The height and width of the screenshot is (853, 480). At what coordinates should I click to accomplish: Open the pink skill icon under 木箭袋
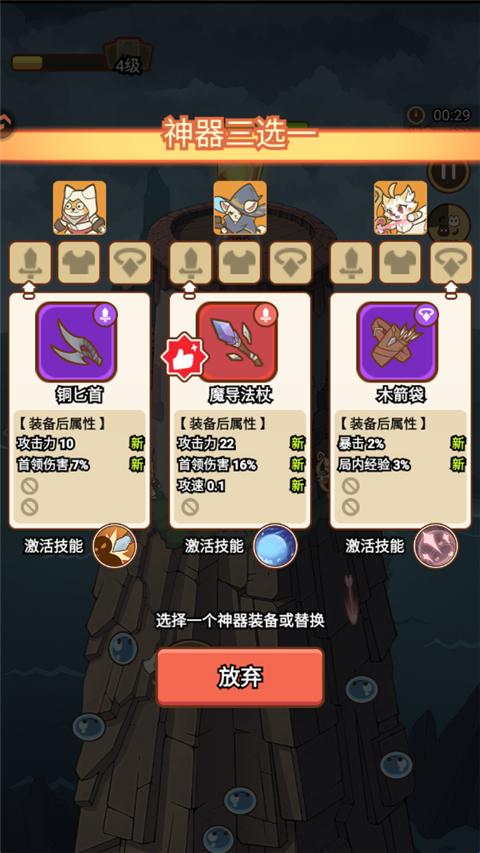pos(436,546)
